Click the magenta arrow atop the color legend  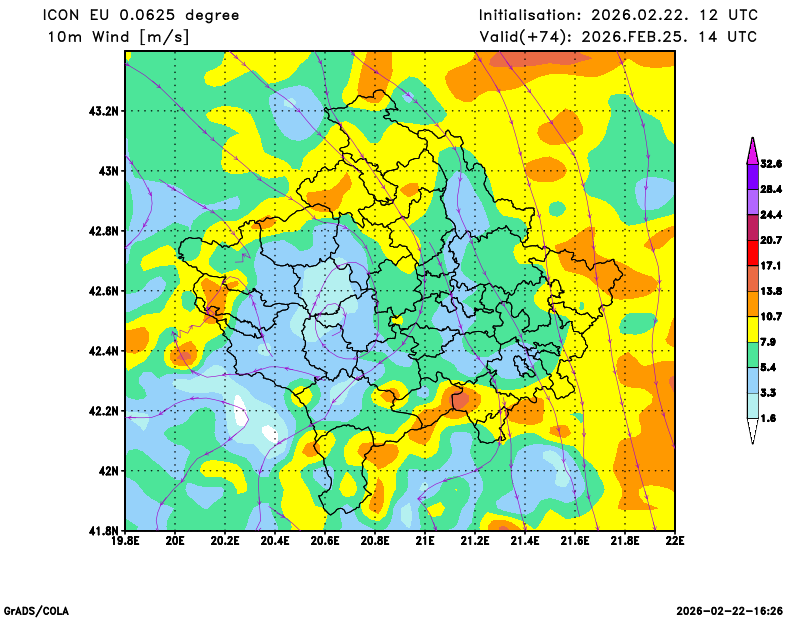752,148
